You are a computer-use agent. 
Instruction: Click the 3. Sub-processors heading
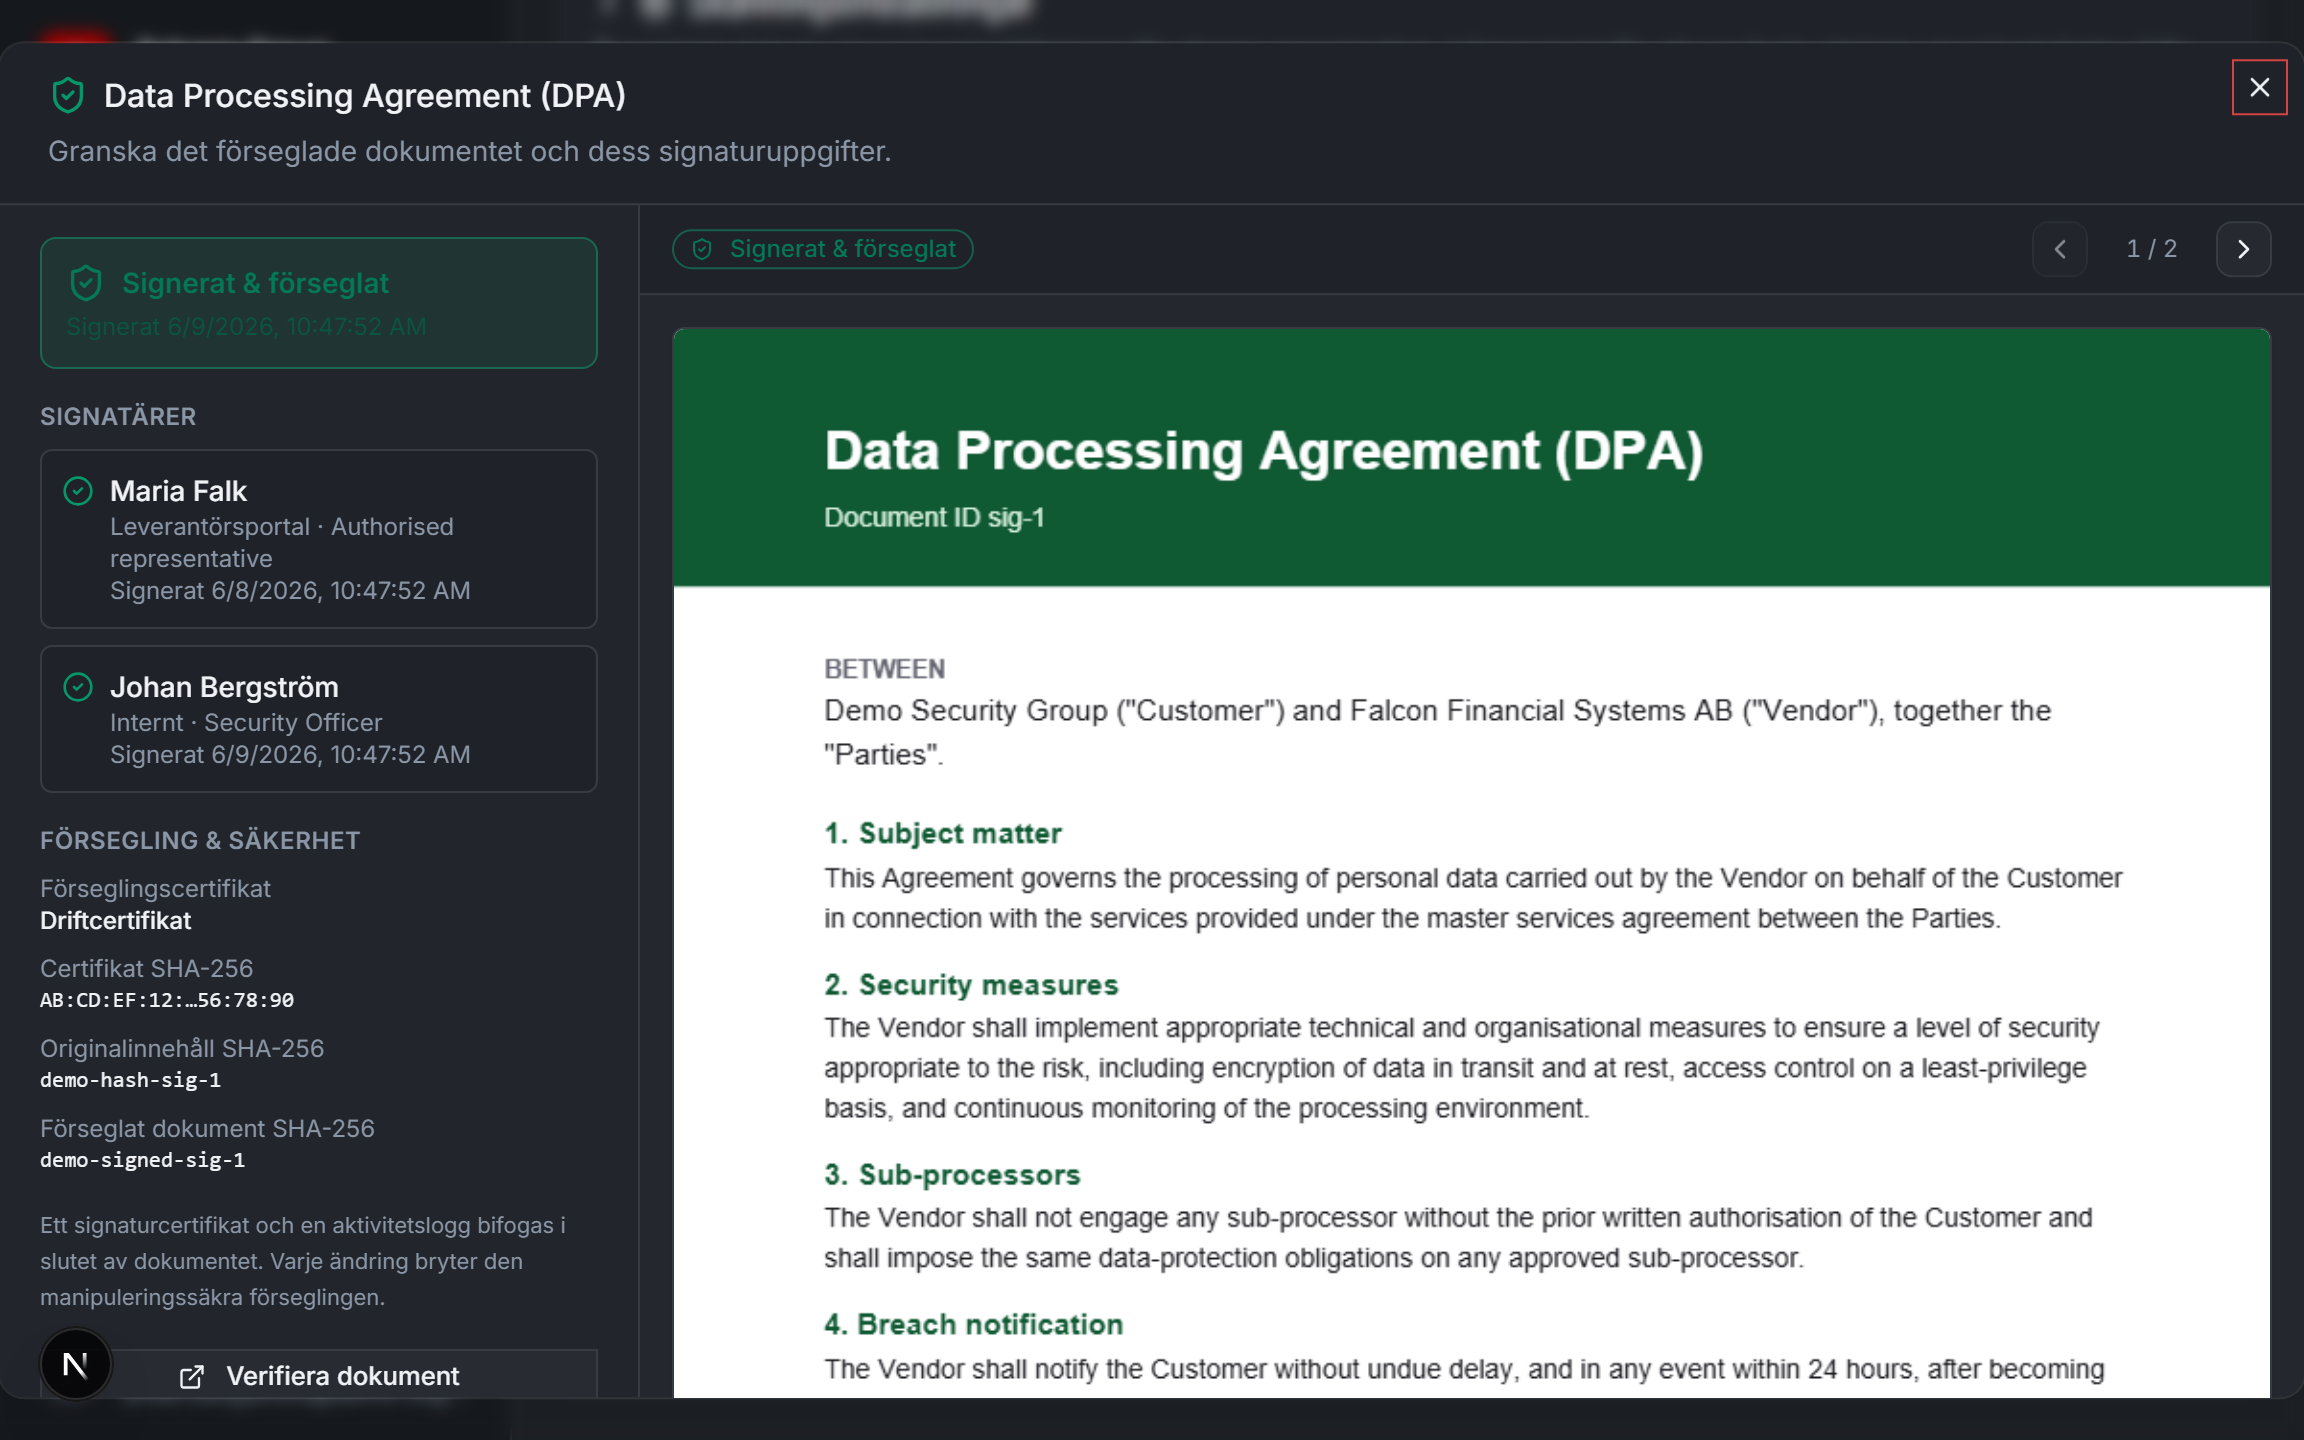pos(952,1174)
